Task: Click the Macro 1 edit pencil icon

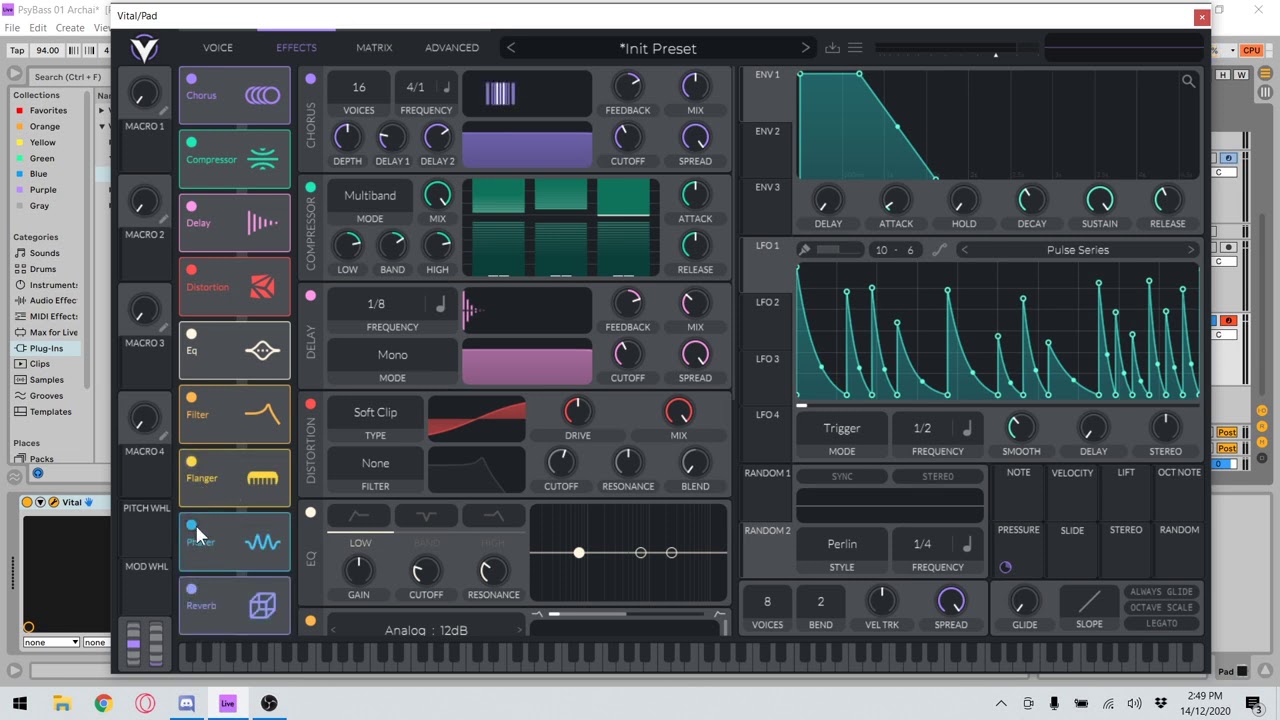Action: pos(164,111)
